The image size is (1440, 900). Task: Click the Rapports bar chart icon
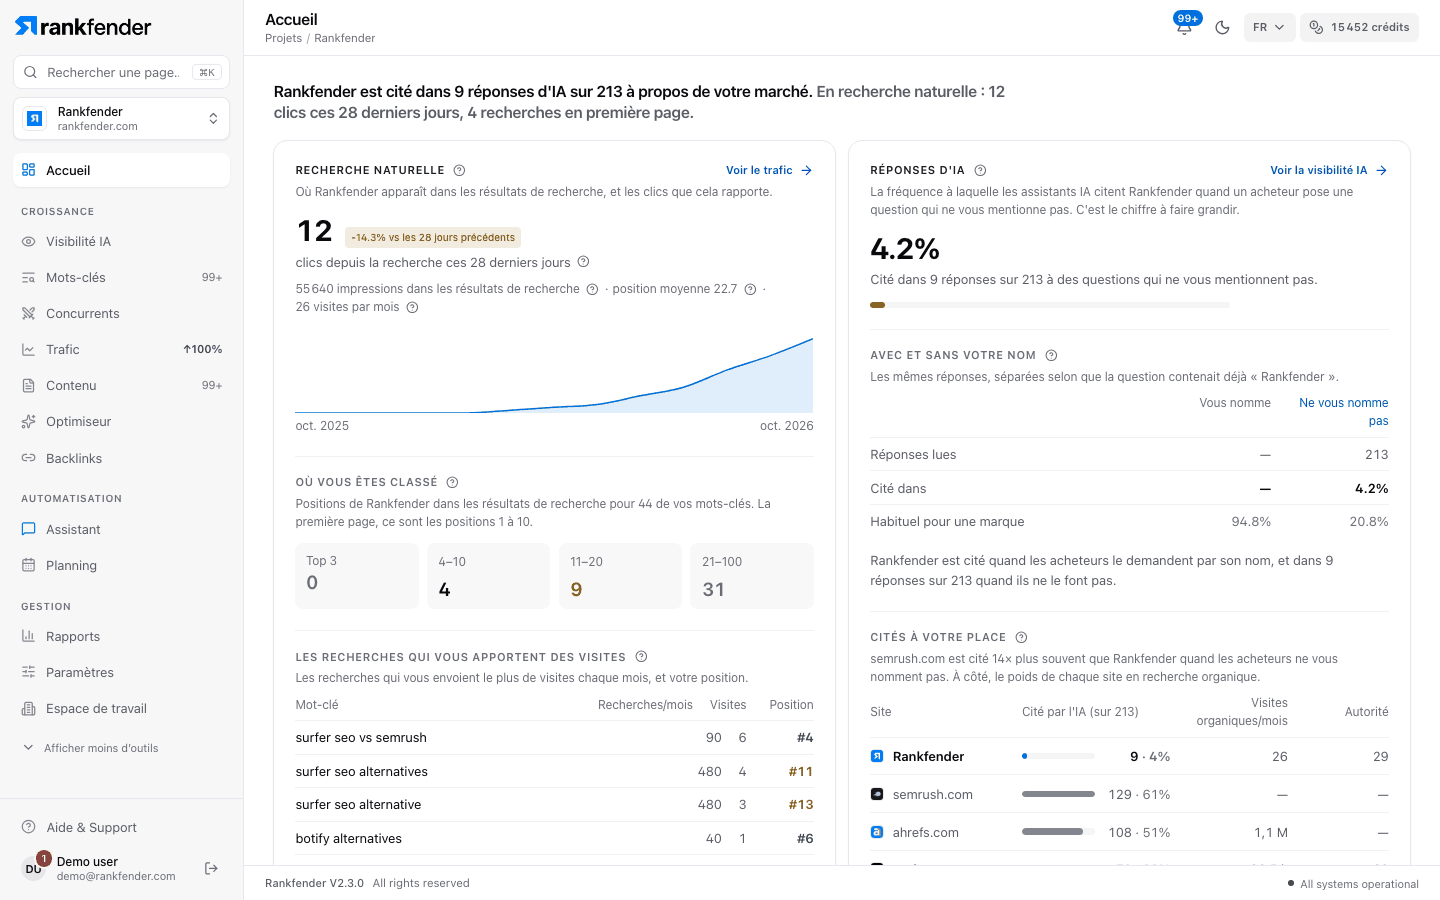point(29,636)
